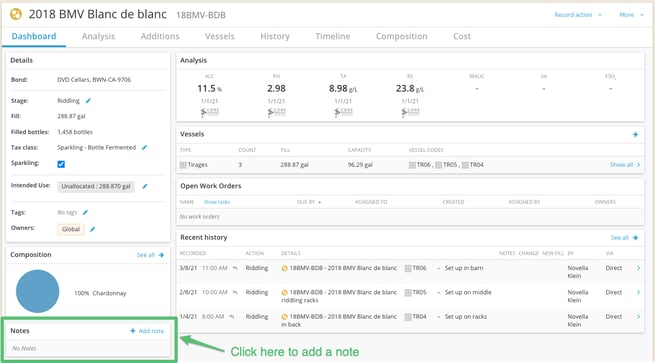Viewport: 655px width, 363px height.
Task: Click the ALC analysis trend icon
Action: [210, 112]
